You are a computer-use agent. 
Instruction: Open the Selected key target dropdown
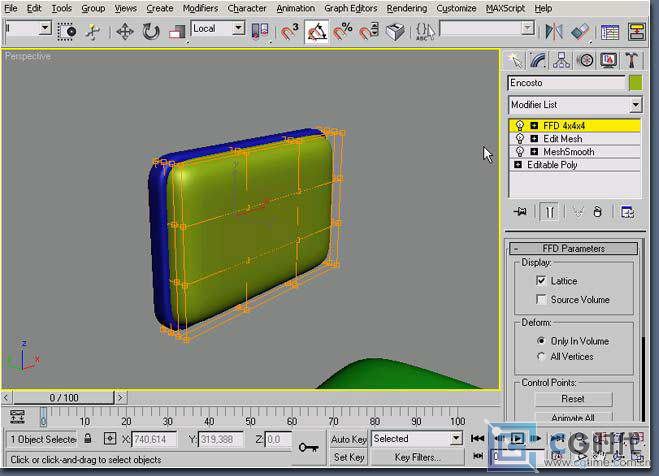(x=456, y=439)
